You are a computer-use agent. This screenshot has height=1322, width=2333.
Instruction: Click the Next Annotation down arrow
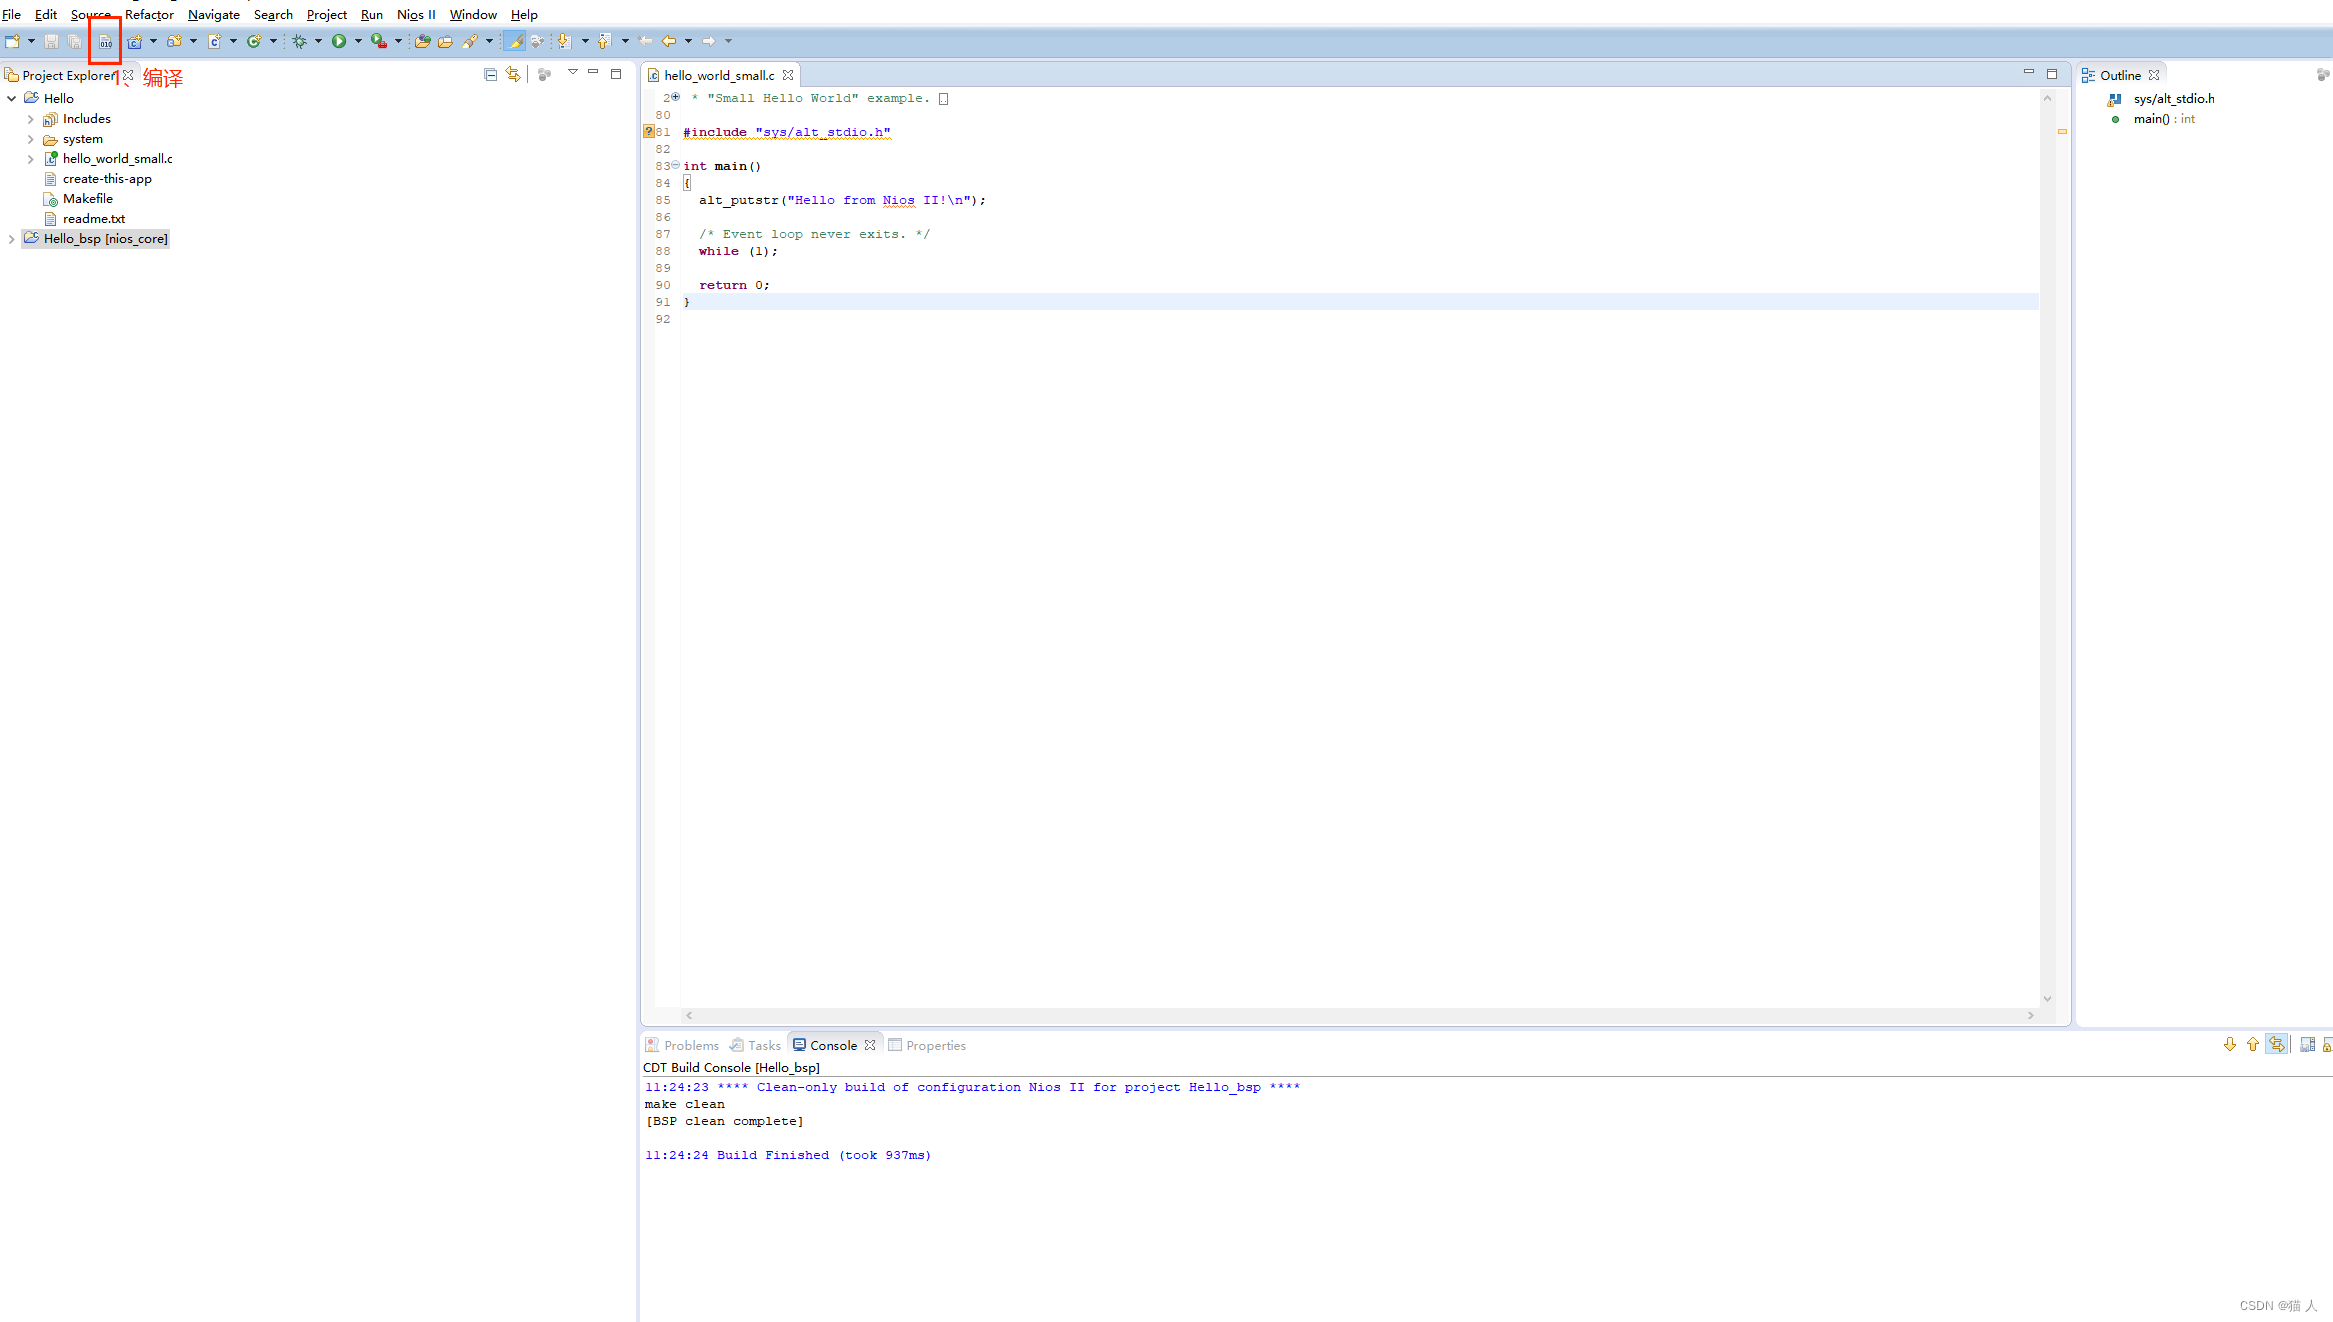(x=564, y=41)
